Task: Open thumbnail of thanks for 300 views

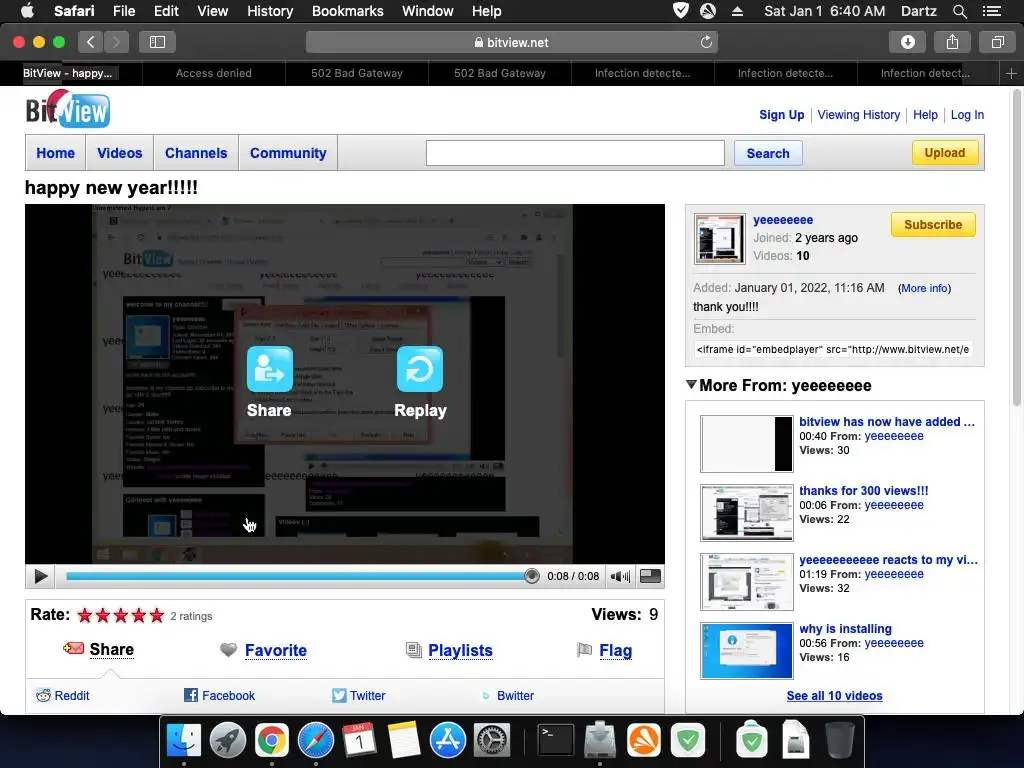Action: click(x=746, y=513)
